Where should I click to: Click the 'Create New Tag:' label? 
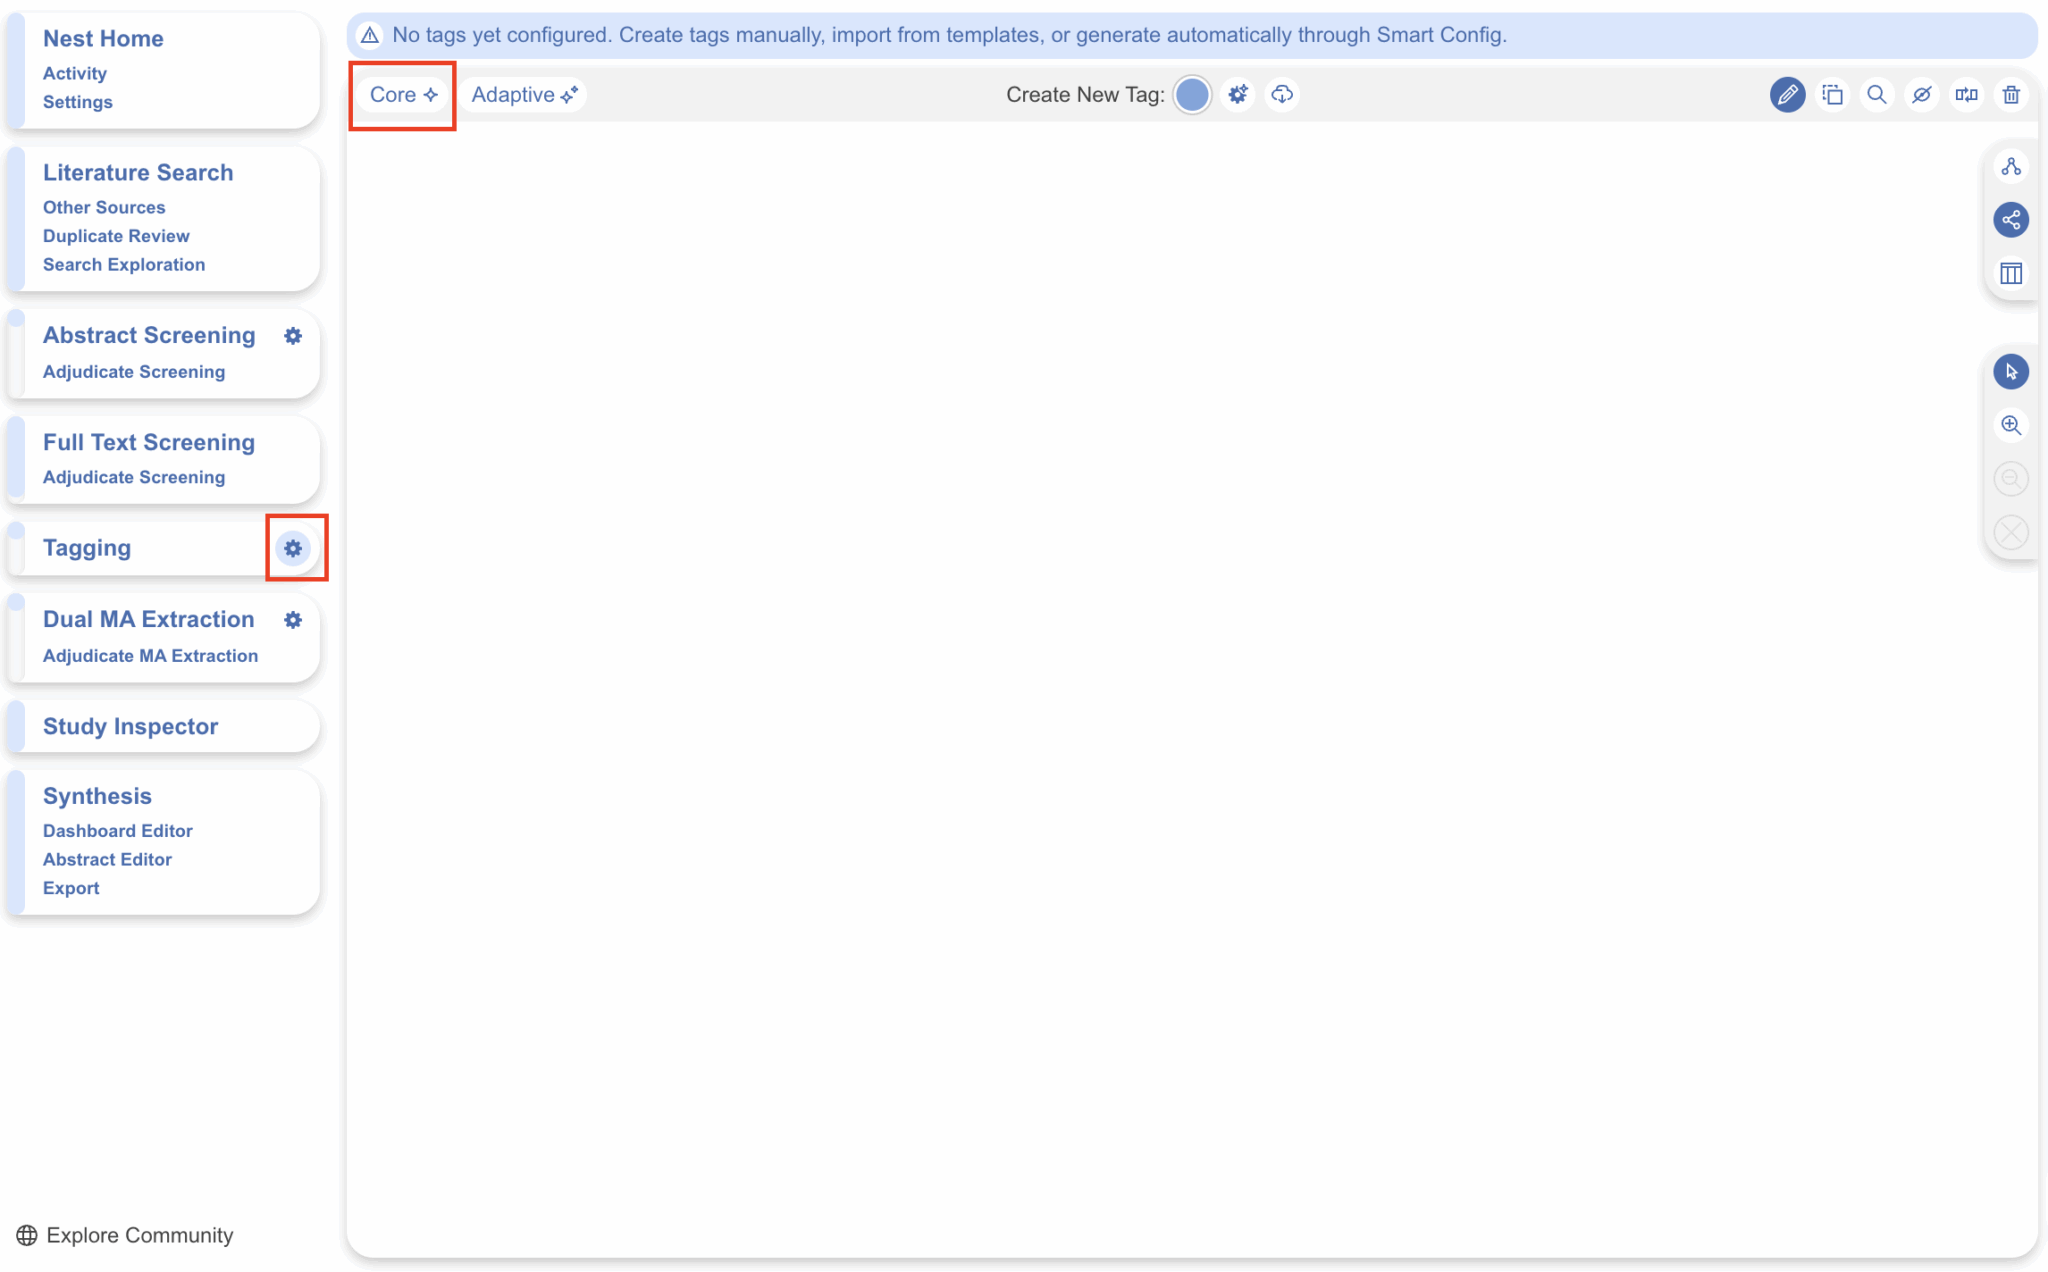click(x=1085, y=95)
